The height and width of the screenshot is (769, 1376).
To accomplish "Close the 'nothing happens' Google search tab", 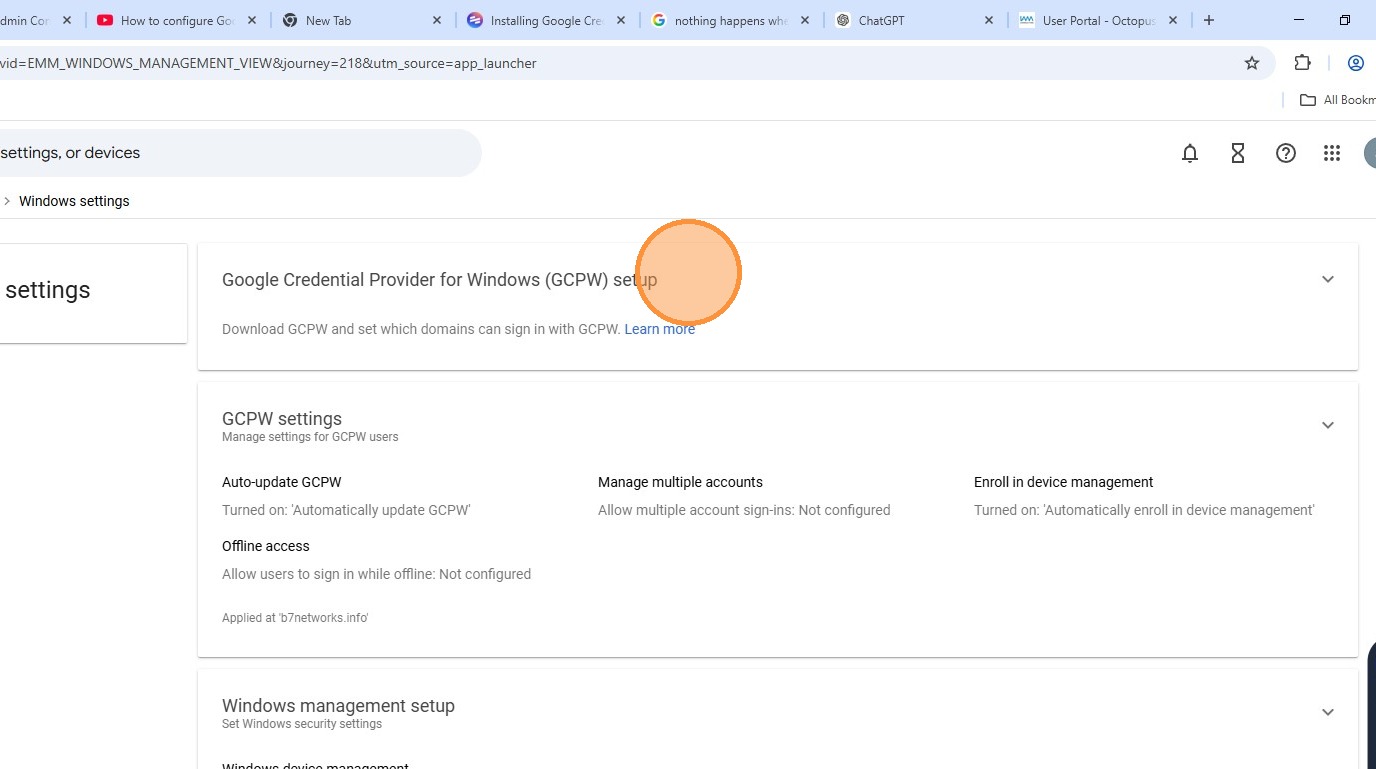I will pyautogui.click(x=805, y=20).
